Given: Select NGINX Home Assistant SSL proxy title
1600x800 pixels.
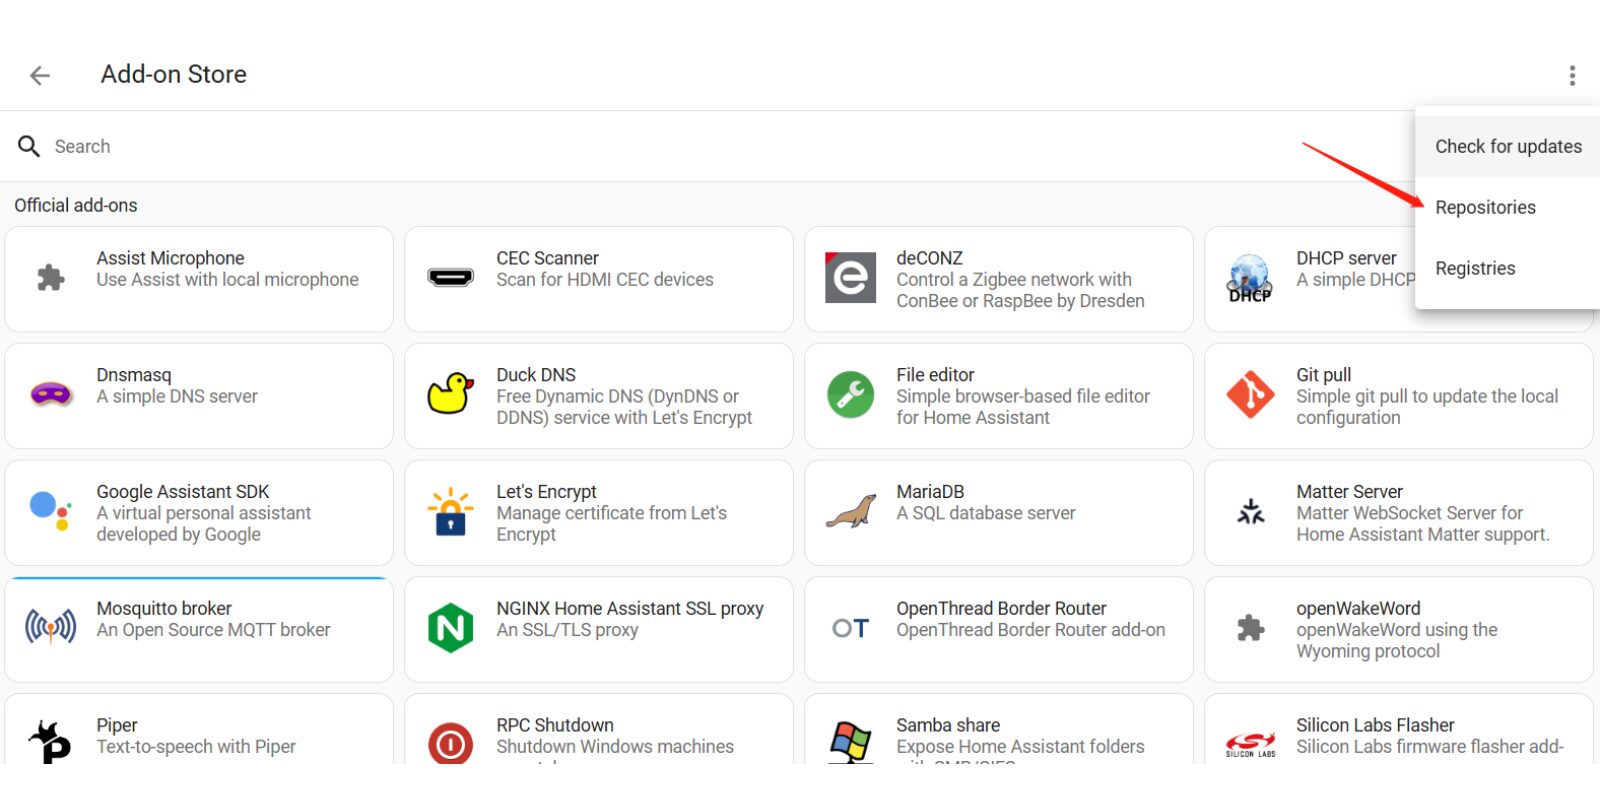Looking at the screenshot, I should [630, 608].
